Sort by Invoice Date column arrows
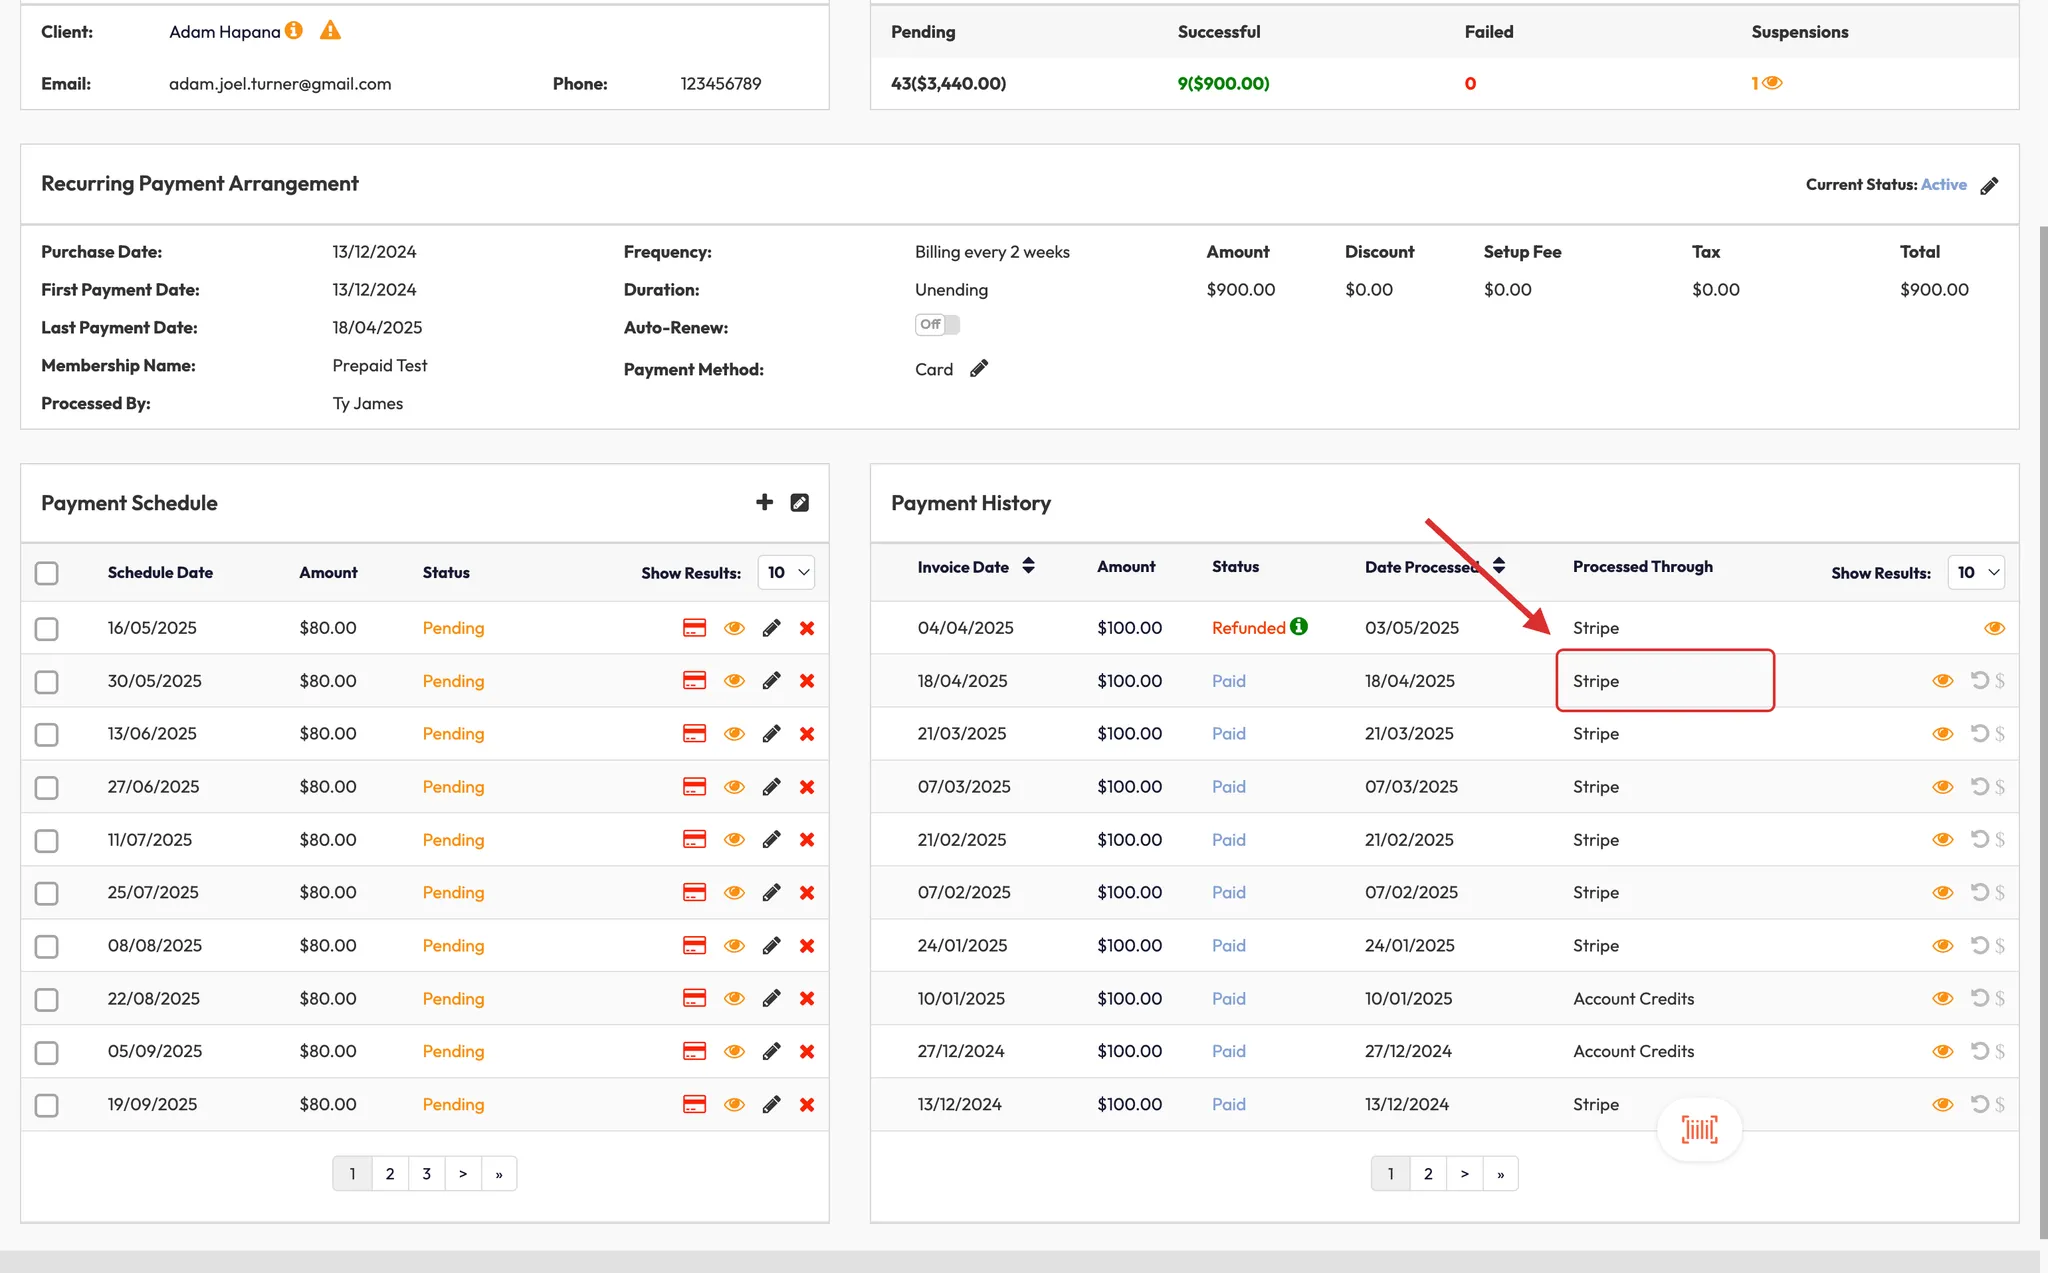Image resolution: width=2048 pixels, height=1273 pixels. click(1028, 566)
